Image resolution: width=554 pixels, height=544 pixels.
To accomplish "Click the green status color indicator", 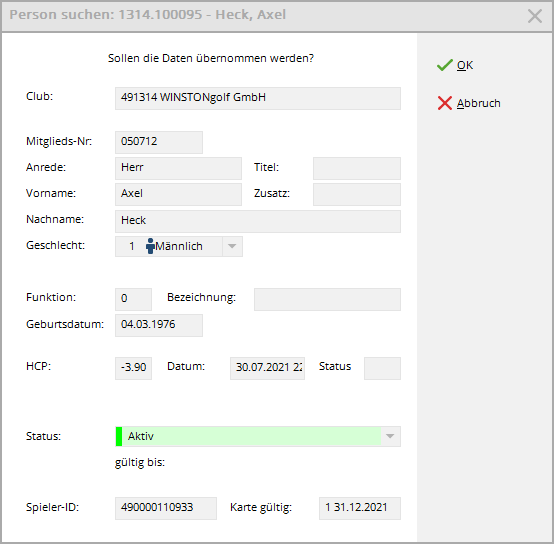I will point(119,436).
